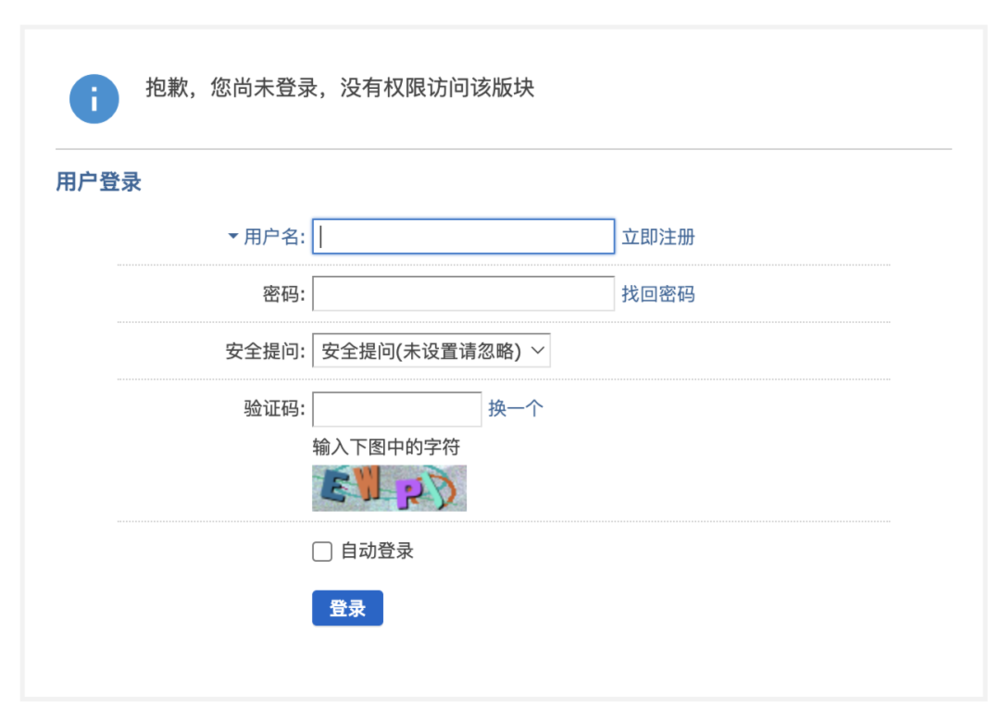The image size is (1000, 720).
Task: Click the chevron on the 安全提问 select
Action: (x=538, y=351)
